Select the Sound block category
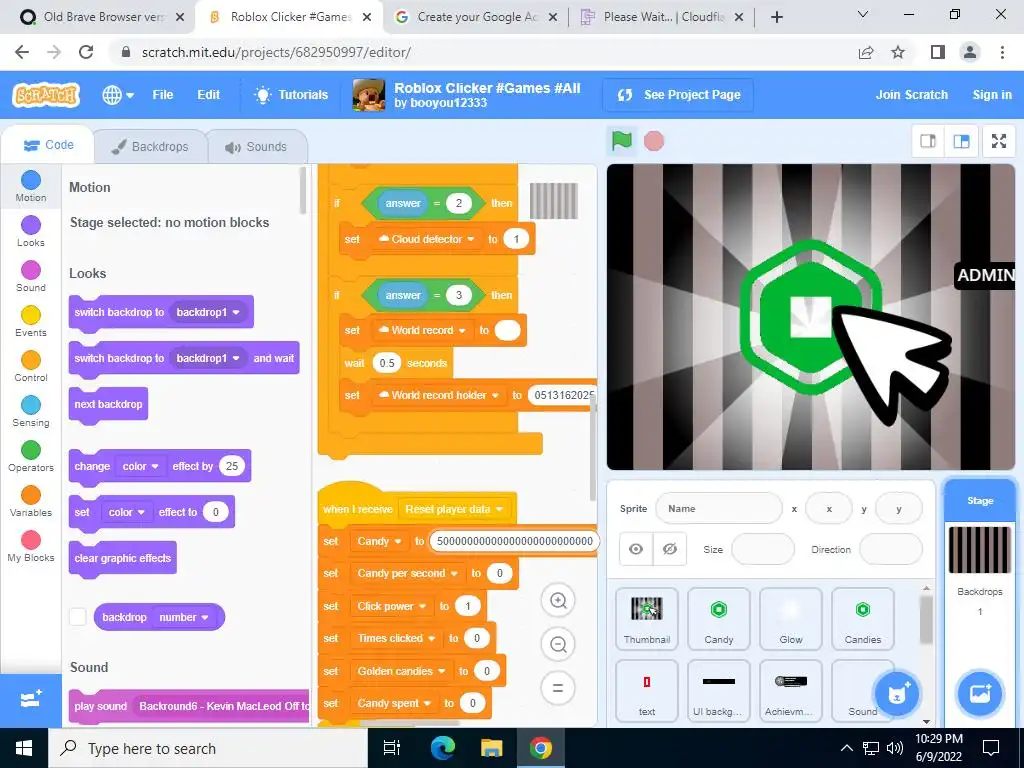The image size is (1024, 768). [x=31, y=276]
